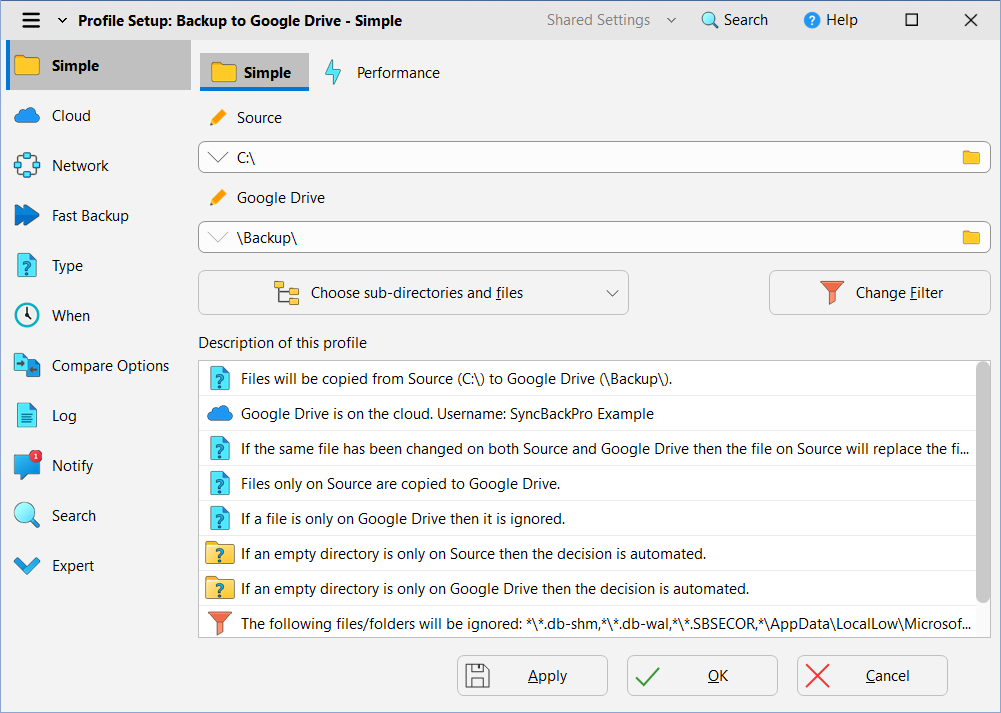Select 'Files only on Source are copied' row
Screen dimensions: 1001x713
tap(587, 484)
